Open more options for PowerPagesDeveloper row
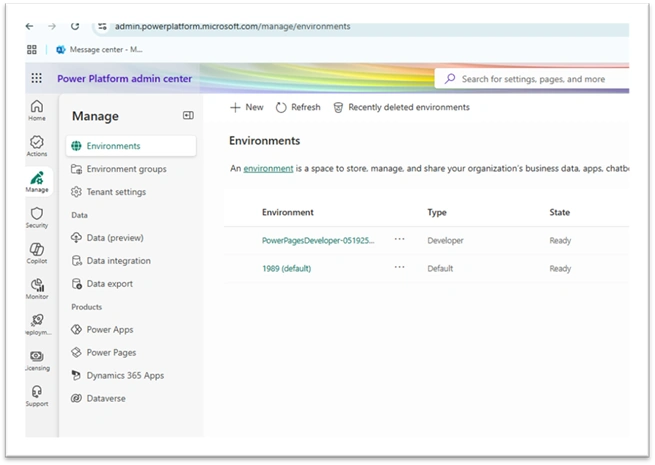 point(399,239)
